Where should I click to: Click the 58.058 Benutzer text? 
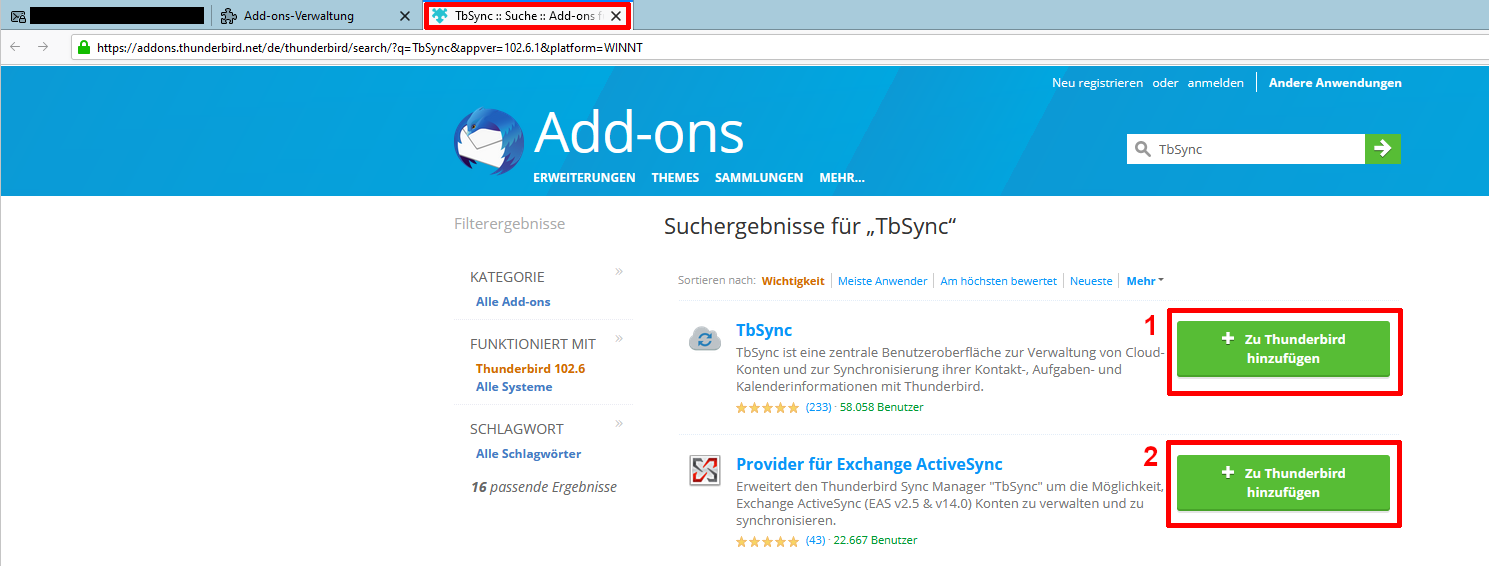[882, 407]
